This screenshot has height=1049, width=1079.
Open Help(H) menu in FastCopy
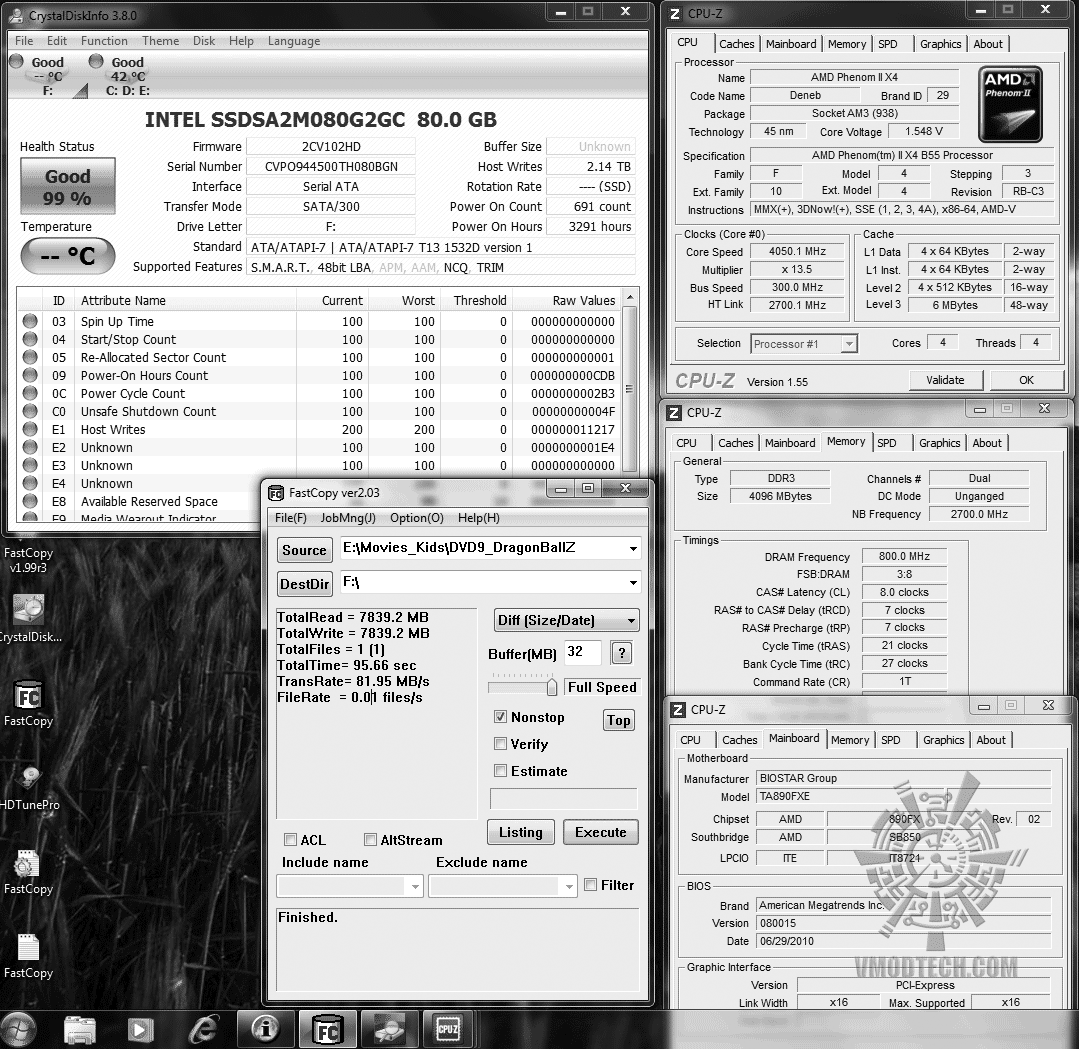[x=479, y=518]
